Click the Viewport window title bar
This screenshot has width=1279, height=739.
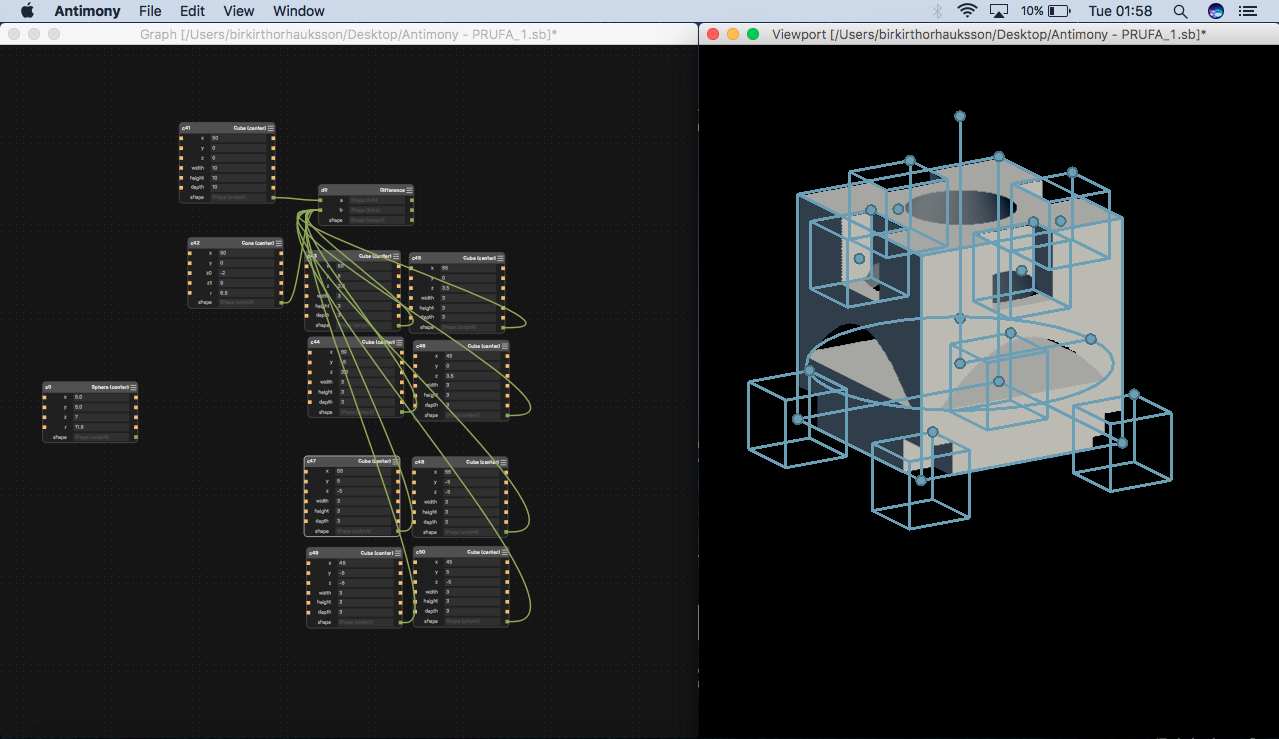(989, 34)
